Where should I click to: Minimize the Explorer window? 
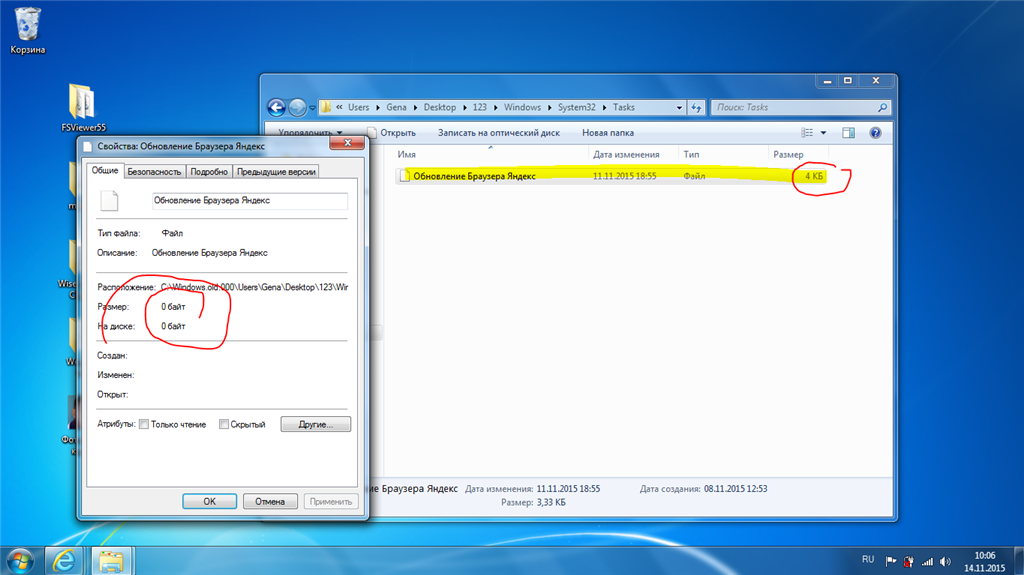pyautogui.click(x=827, y=81)
